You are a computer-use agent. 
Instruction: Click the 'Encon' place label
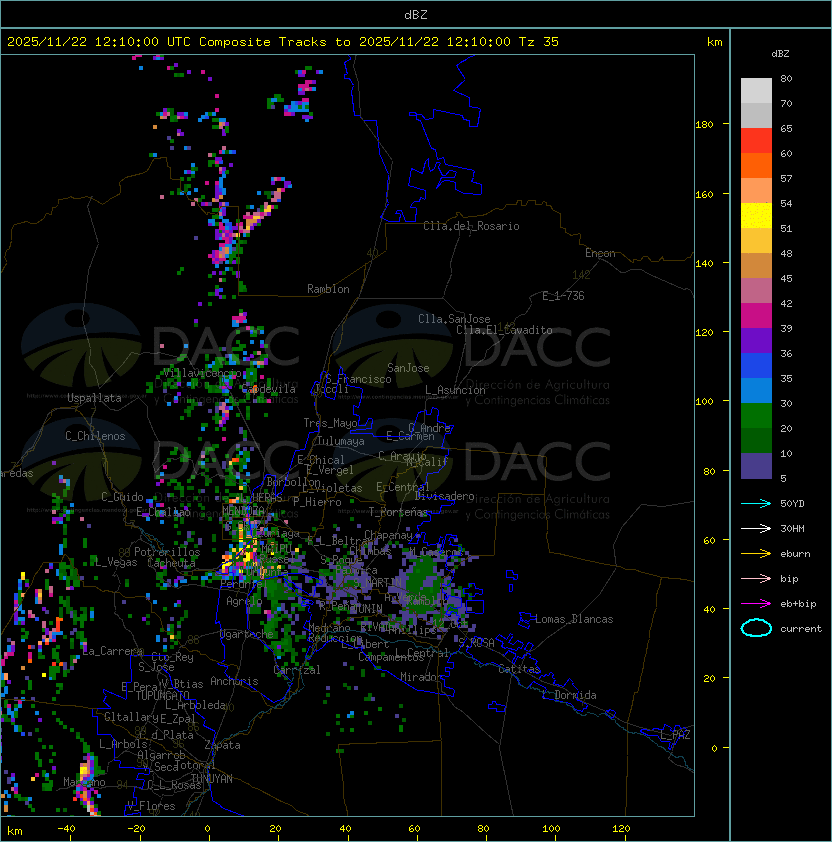600,253
